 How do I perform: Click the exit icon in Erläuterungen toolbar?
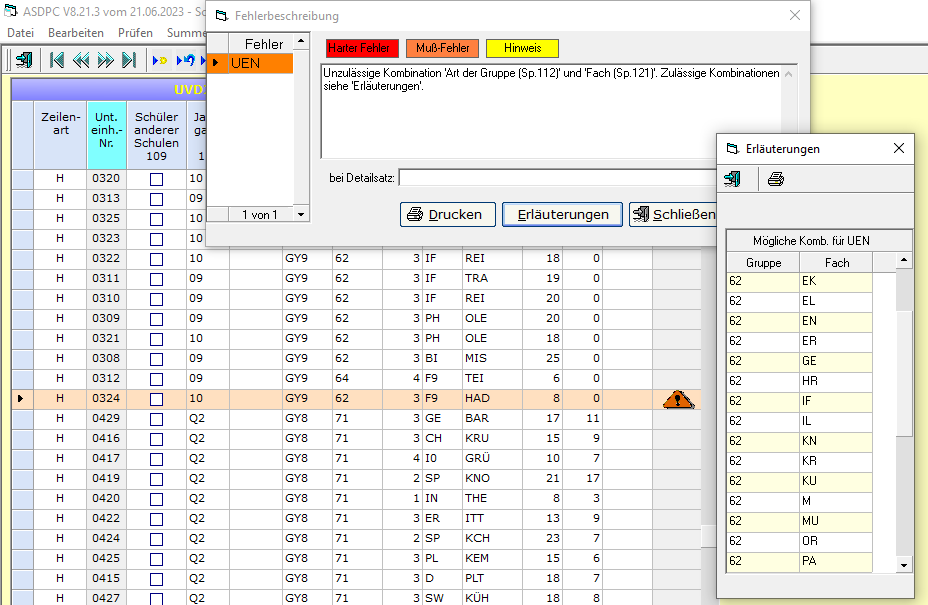[x=733, y=180]
